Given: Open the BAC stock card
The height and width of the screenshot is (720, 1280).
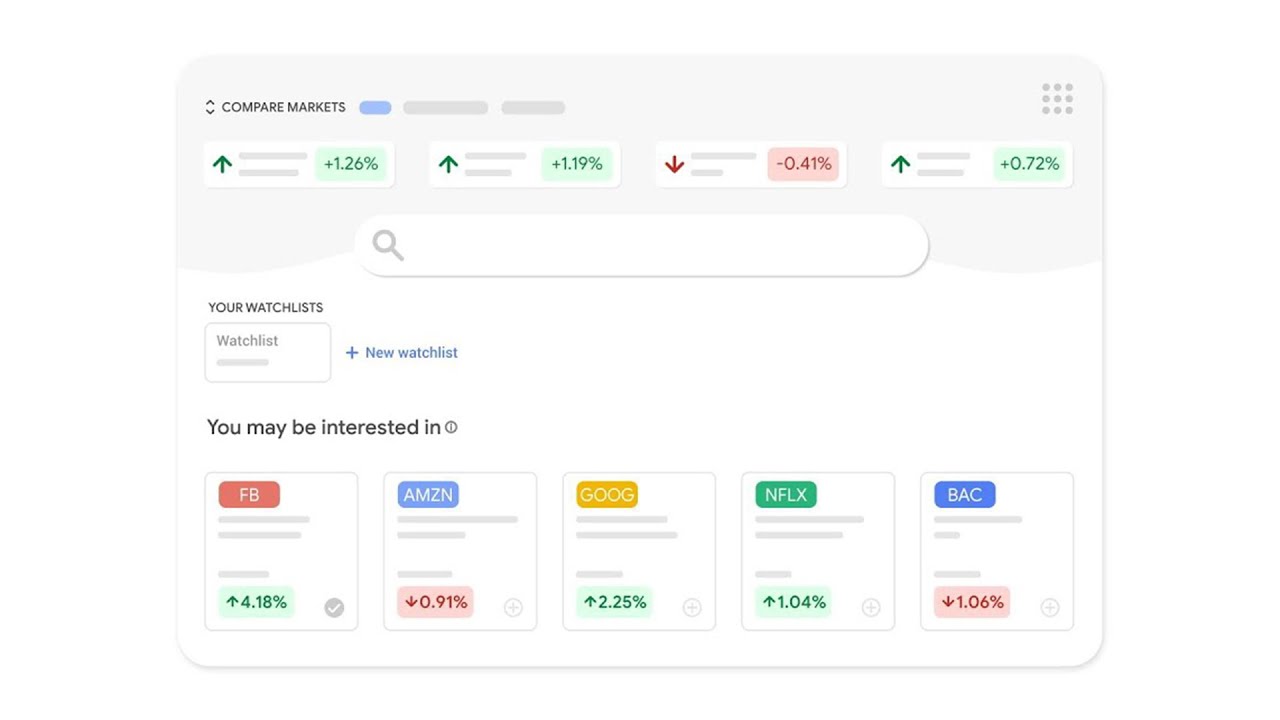Looking at the screenshot, I should [996, 550].
